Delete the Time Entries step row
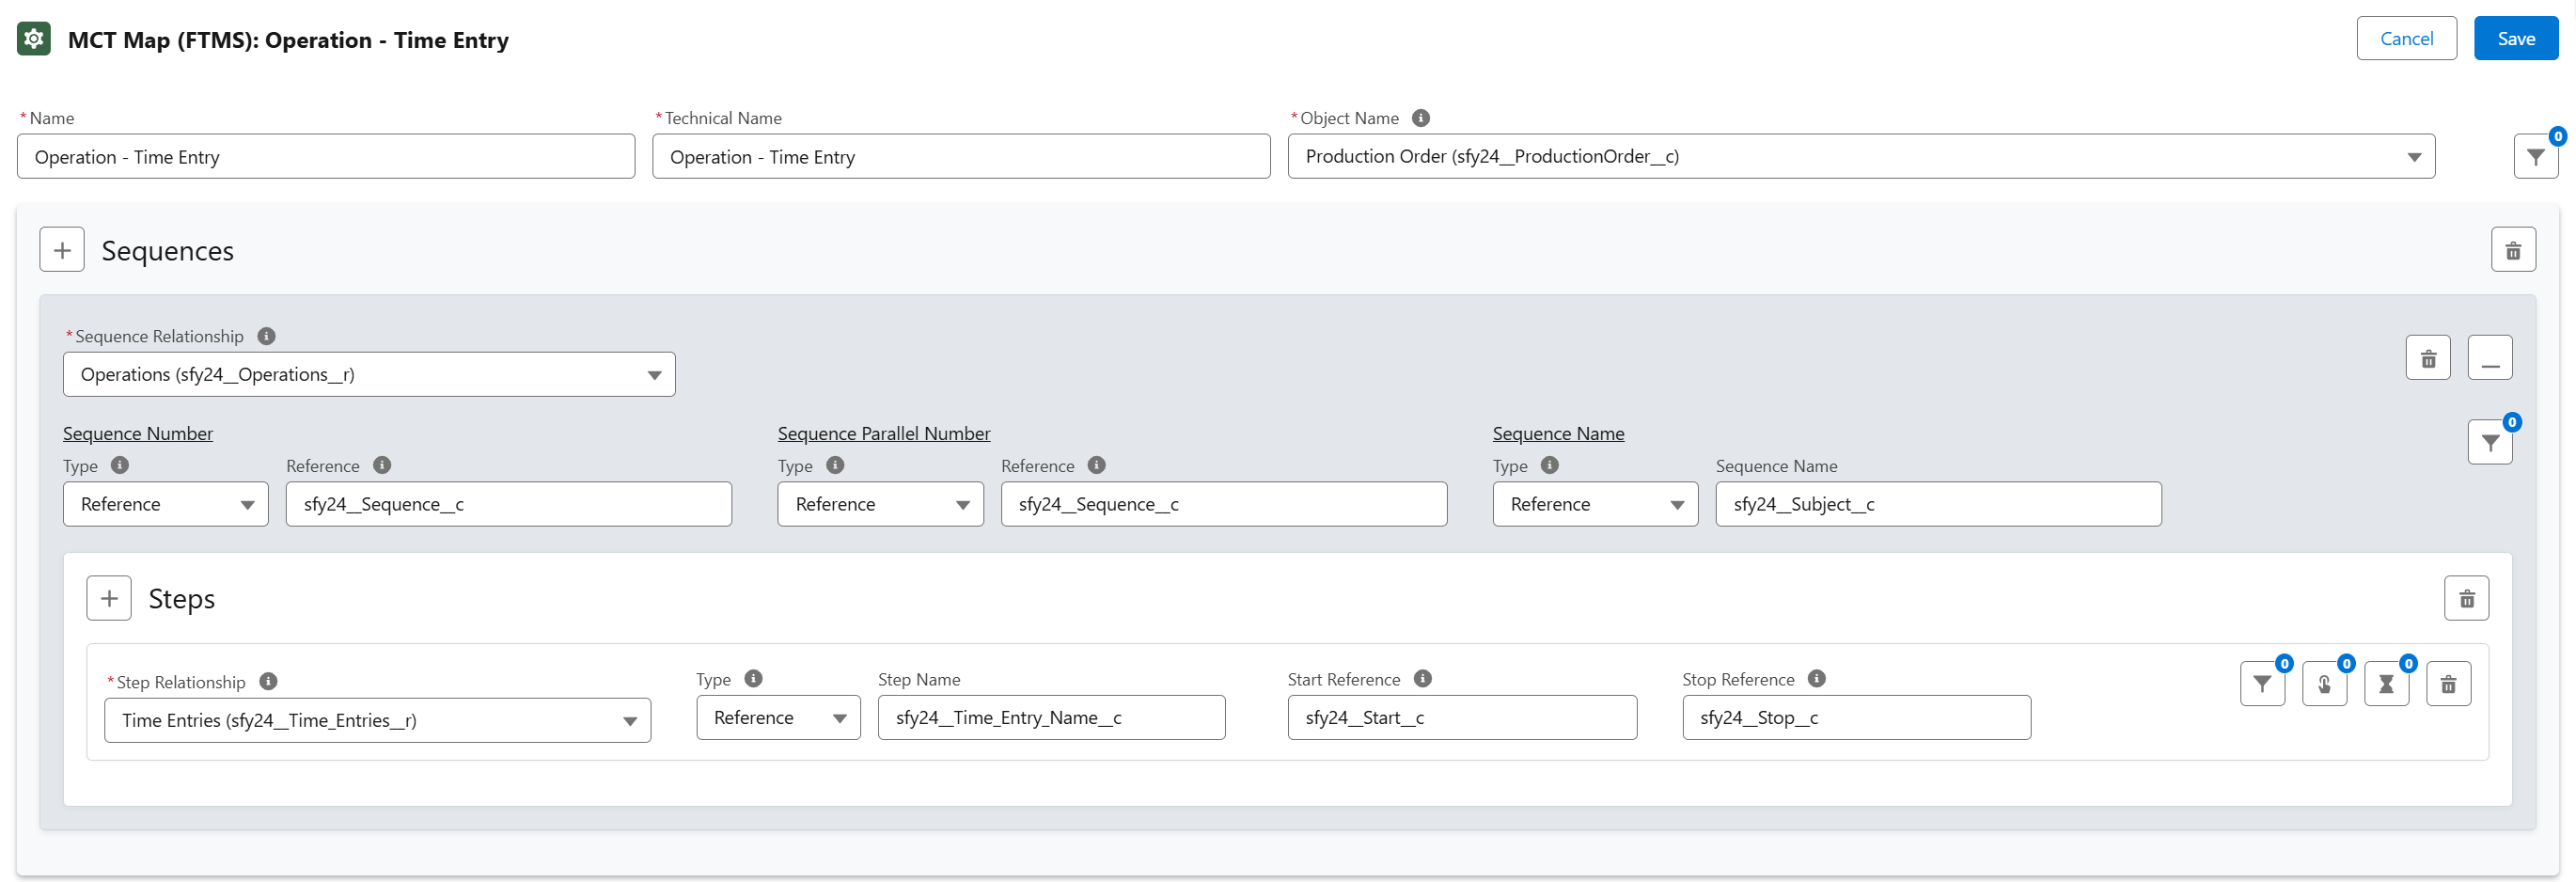2576x882 pixels. click(2448, 684)
